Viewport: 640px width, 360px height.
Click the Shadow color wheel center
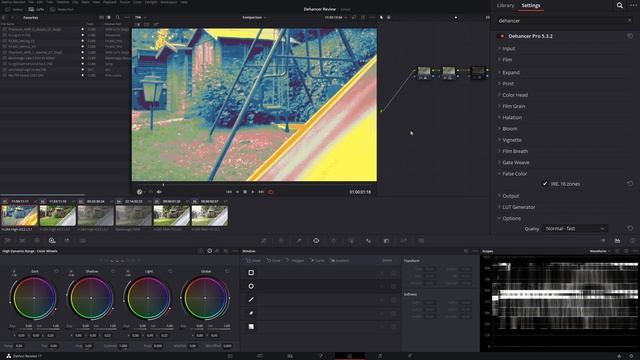tap(91, 298)
